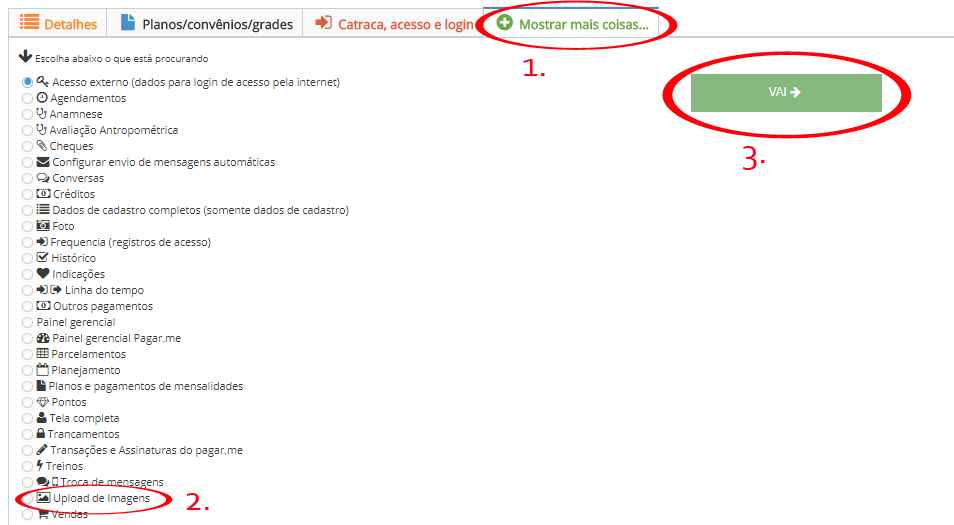This screenshot has height=525, width=954.
Task: Open the Mostrar mais coisas tab
Action: [572, 24]
